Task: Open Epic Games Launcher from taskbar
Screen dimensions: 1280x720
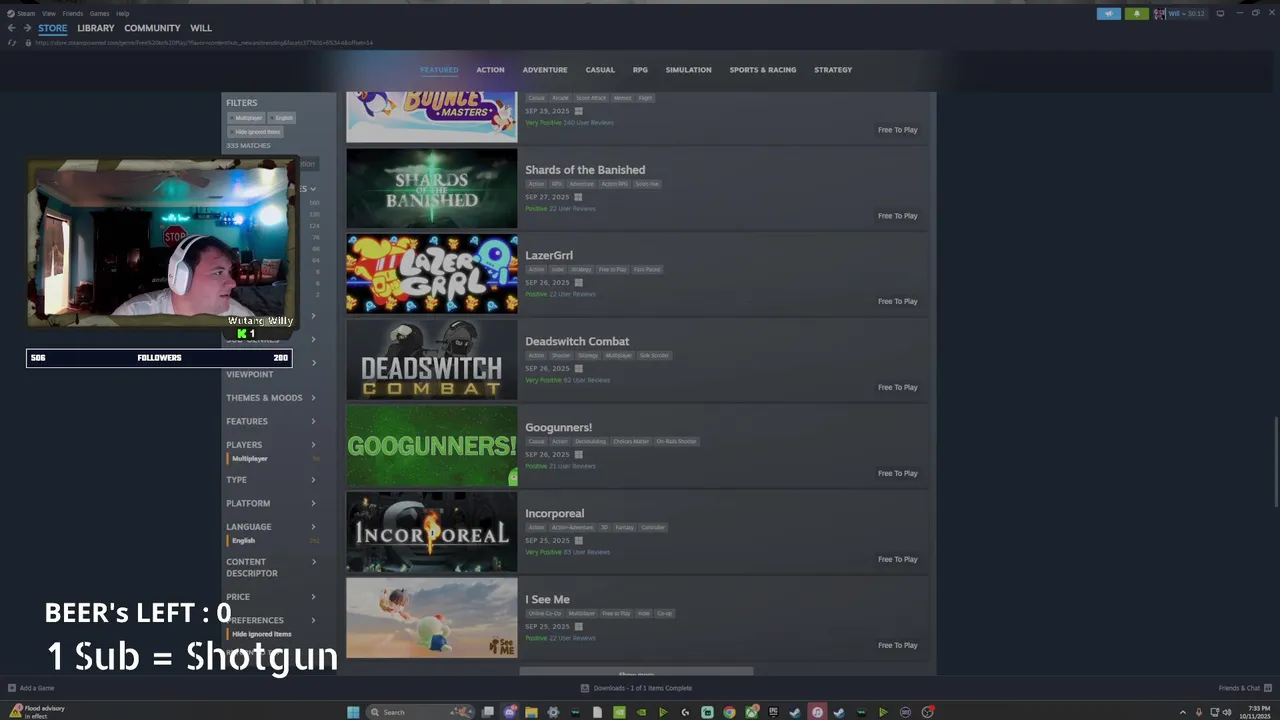Action: click(x=773, y=712)
